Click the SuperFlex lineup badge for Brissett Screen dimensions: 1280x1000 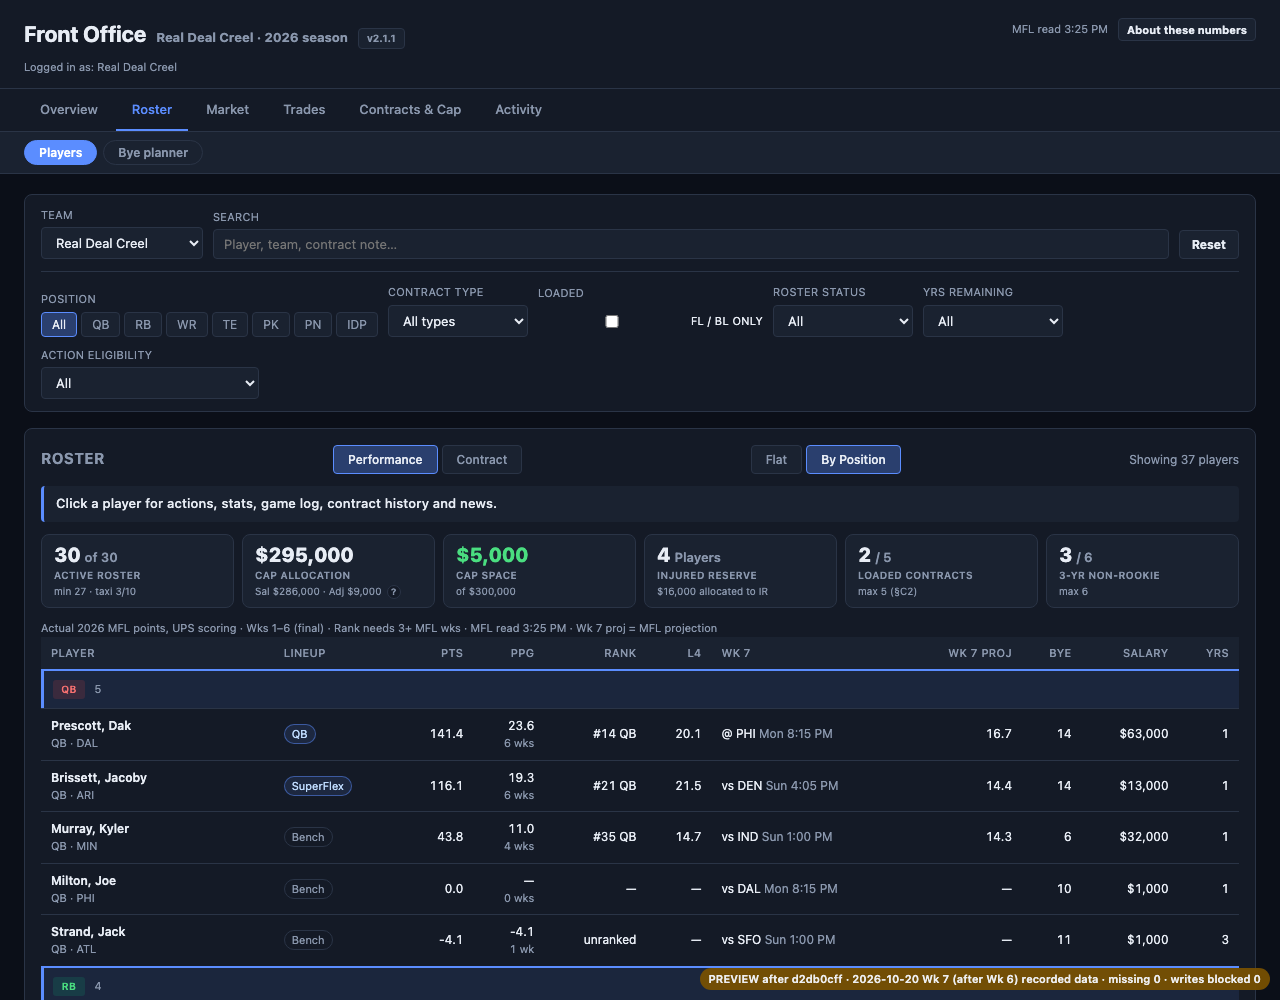(318, 786)
